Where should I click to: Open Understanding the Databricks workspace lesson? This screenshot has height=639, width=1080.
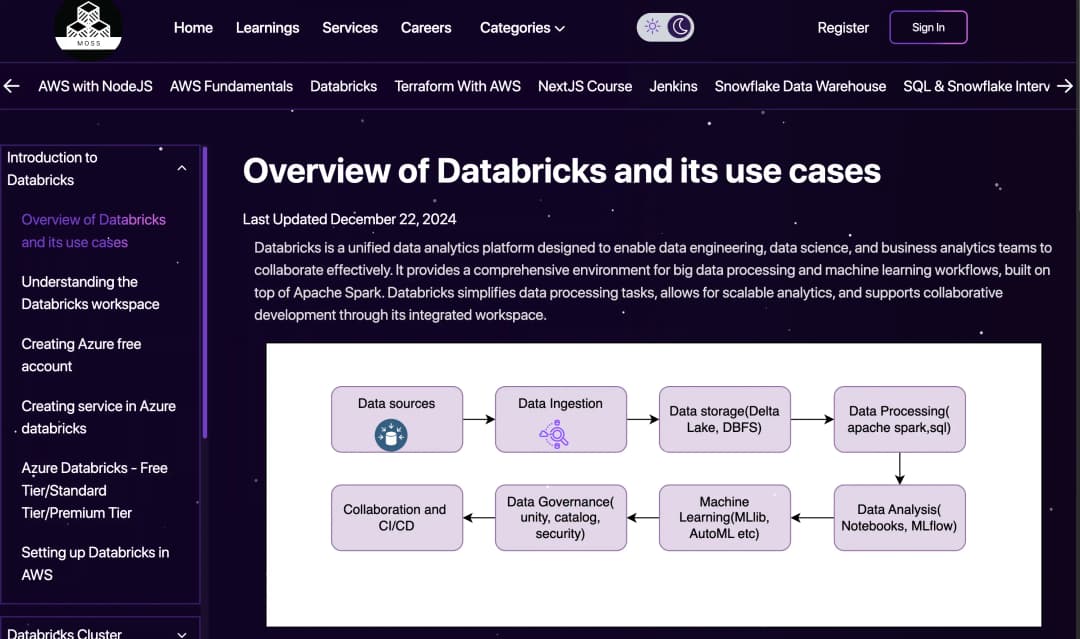(x=90, y=293)
